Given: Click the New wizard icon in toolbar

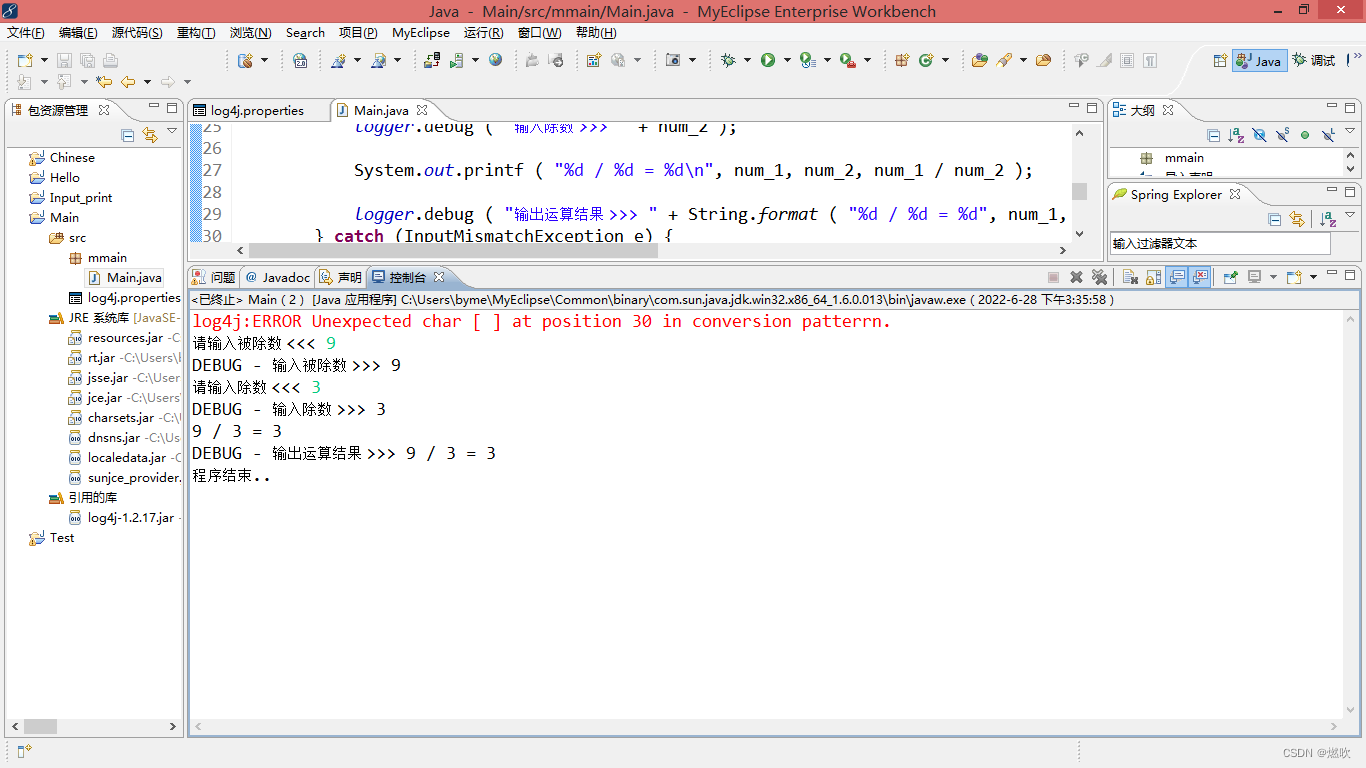Looking at the screenshot, I should pos(25,60).
